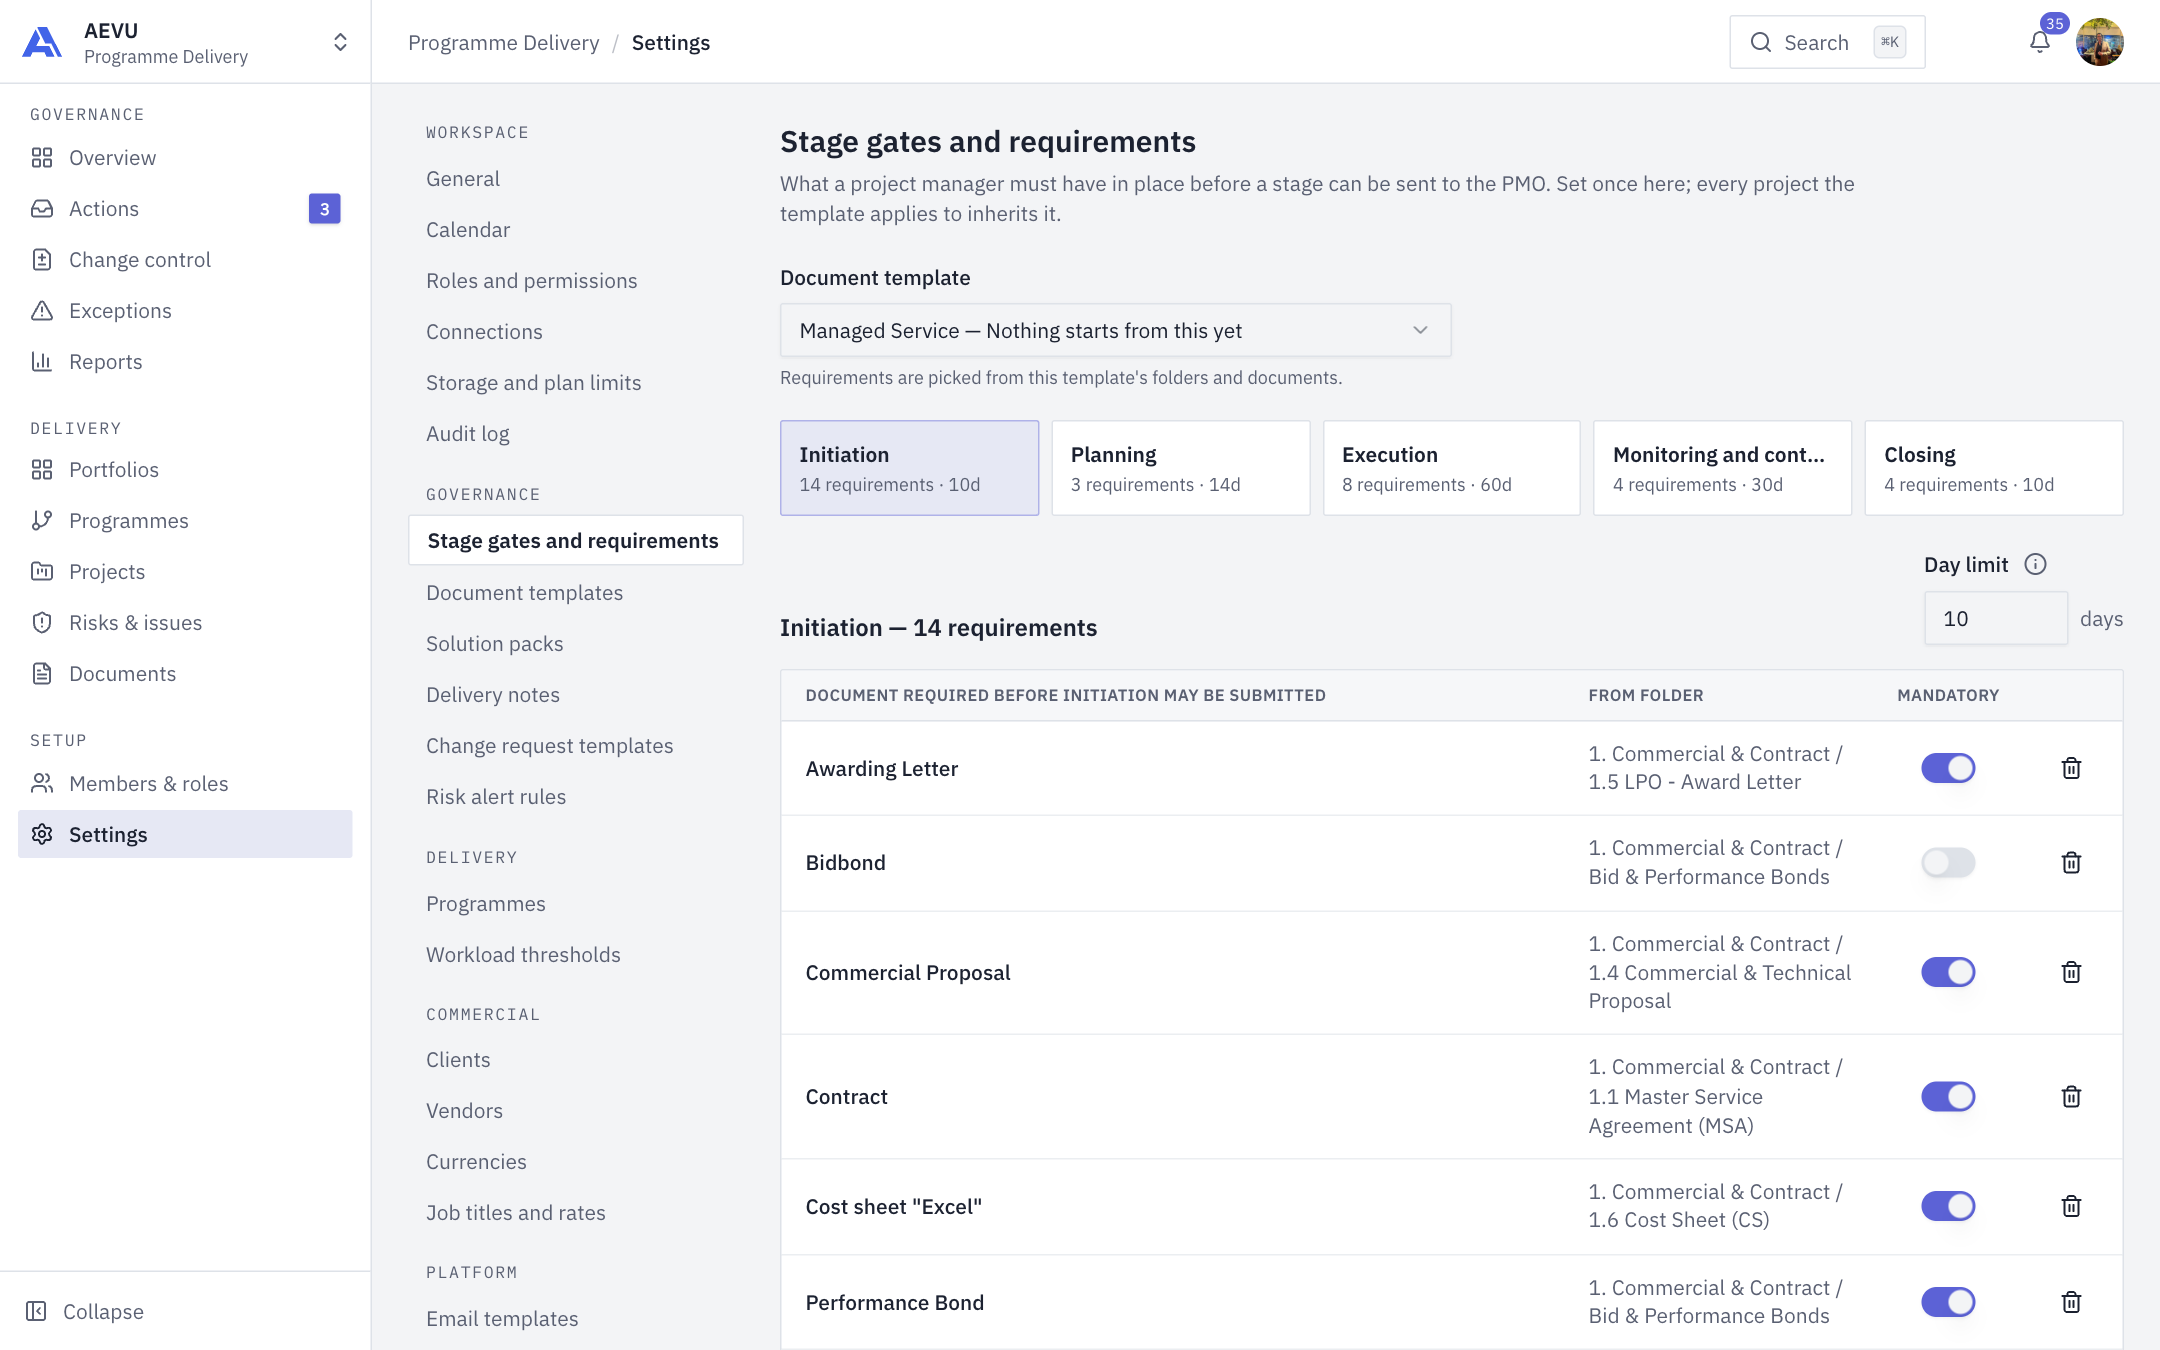The height and width of the screenshot is (1350, 2160).
Task: Open Email templates settings
Action: point(502,1318)
